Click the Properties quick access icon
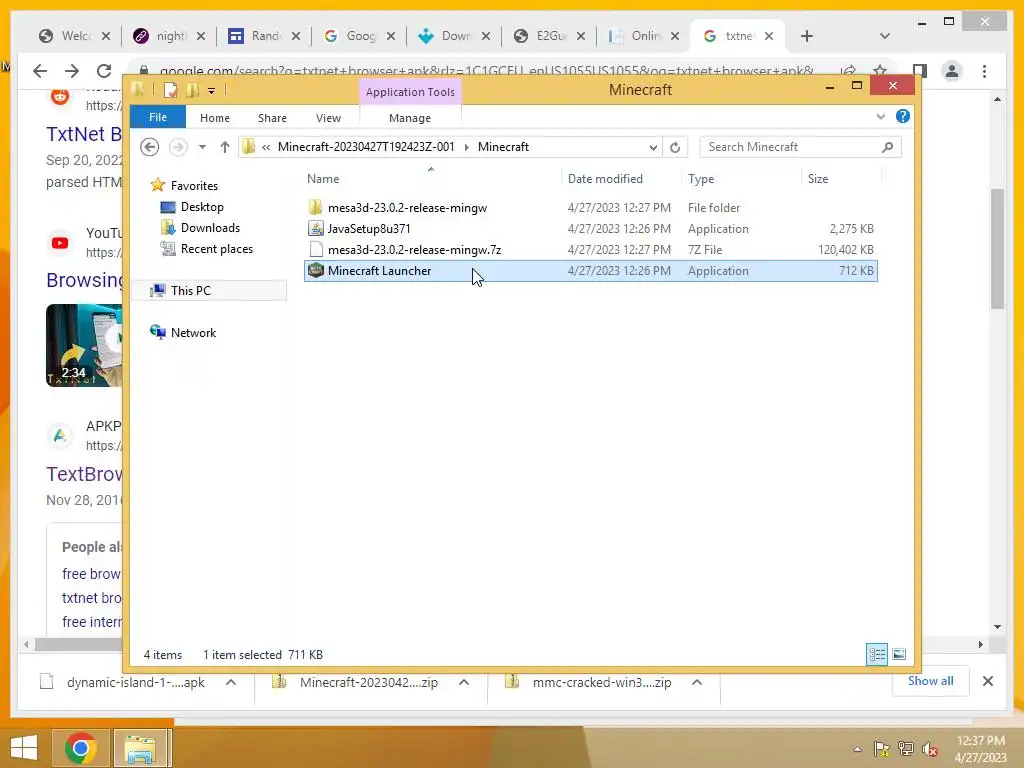The image size is (1024, 768). [170, 90]
